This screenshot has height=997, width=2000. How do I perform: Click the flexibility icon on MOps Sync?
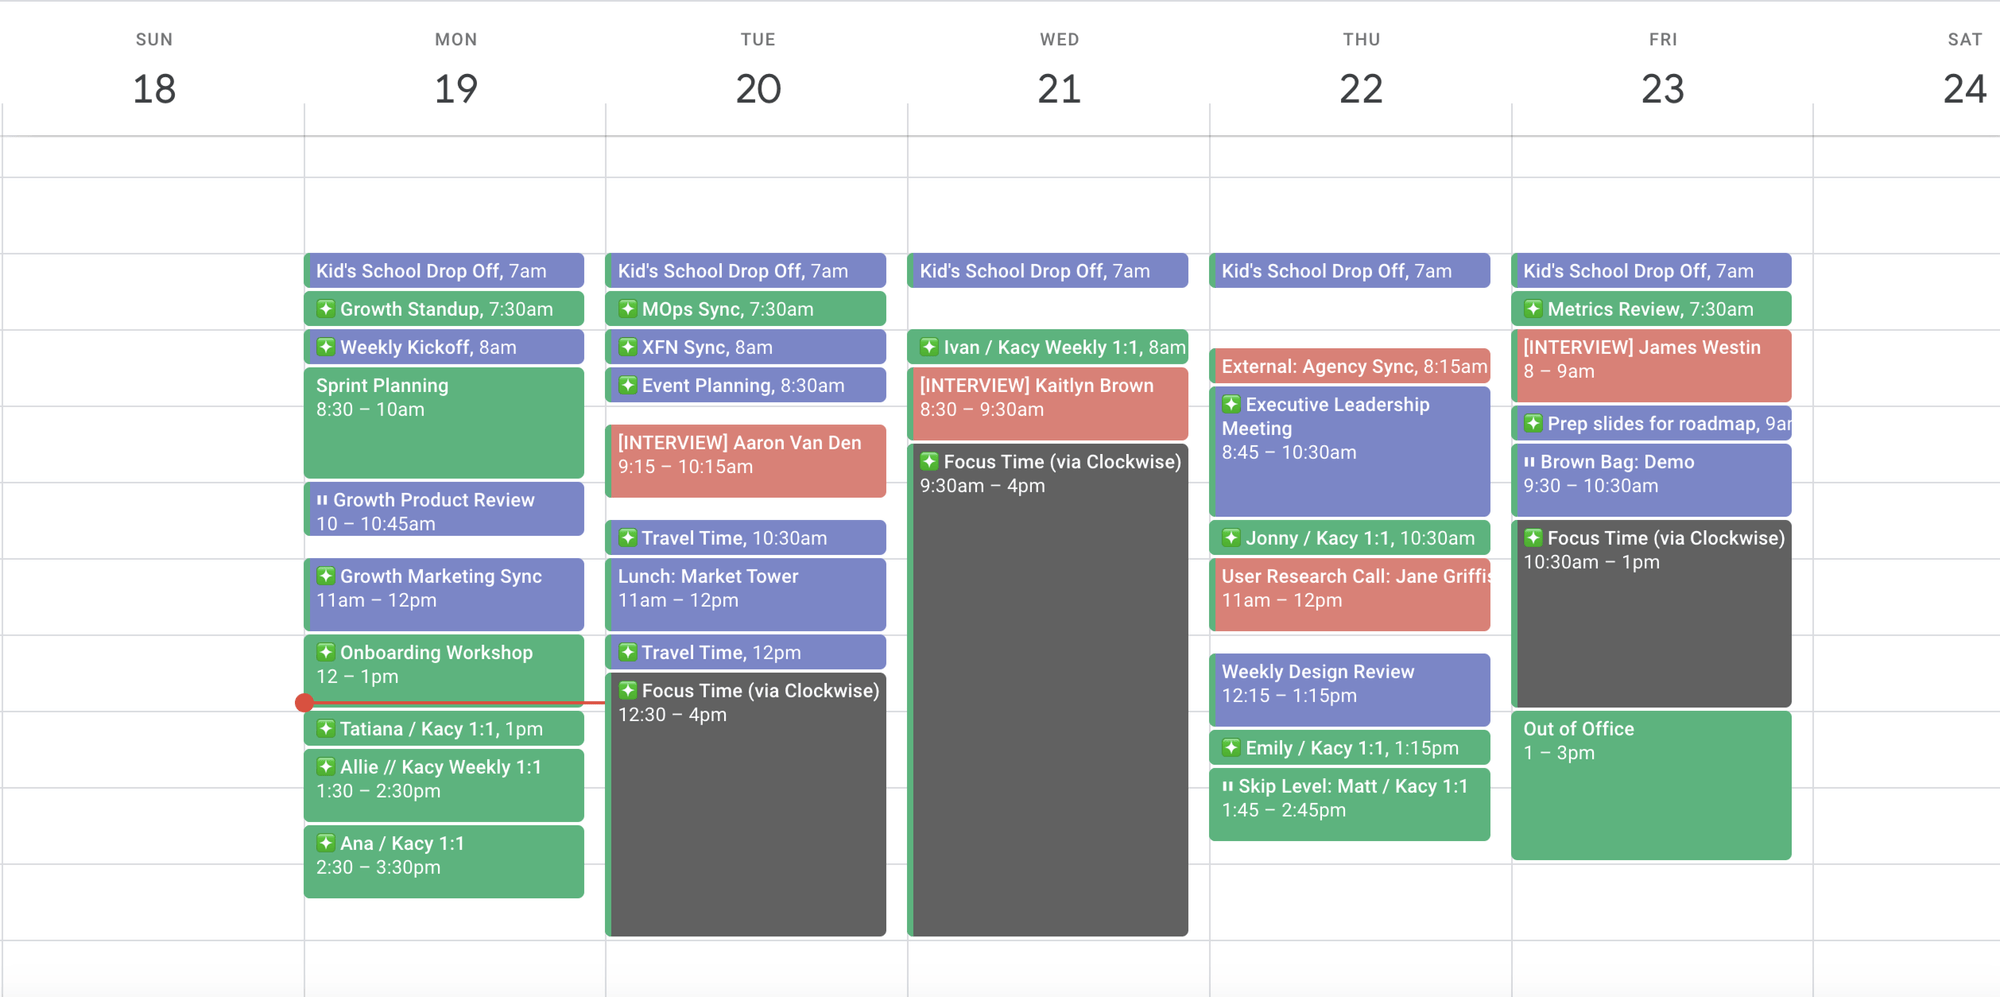pyautogui.click(x=629, y=309)
